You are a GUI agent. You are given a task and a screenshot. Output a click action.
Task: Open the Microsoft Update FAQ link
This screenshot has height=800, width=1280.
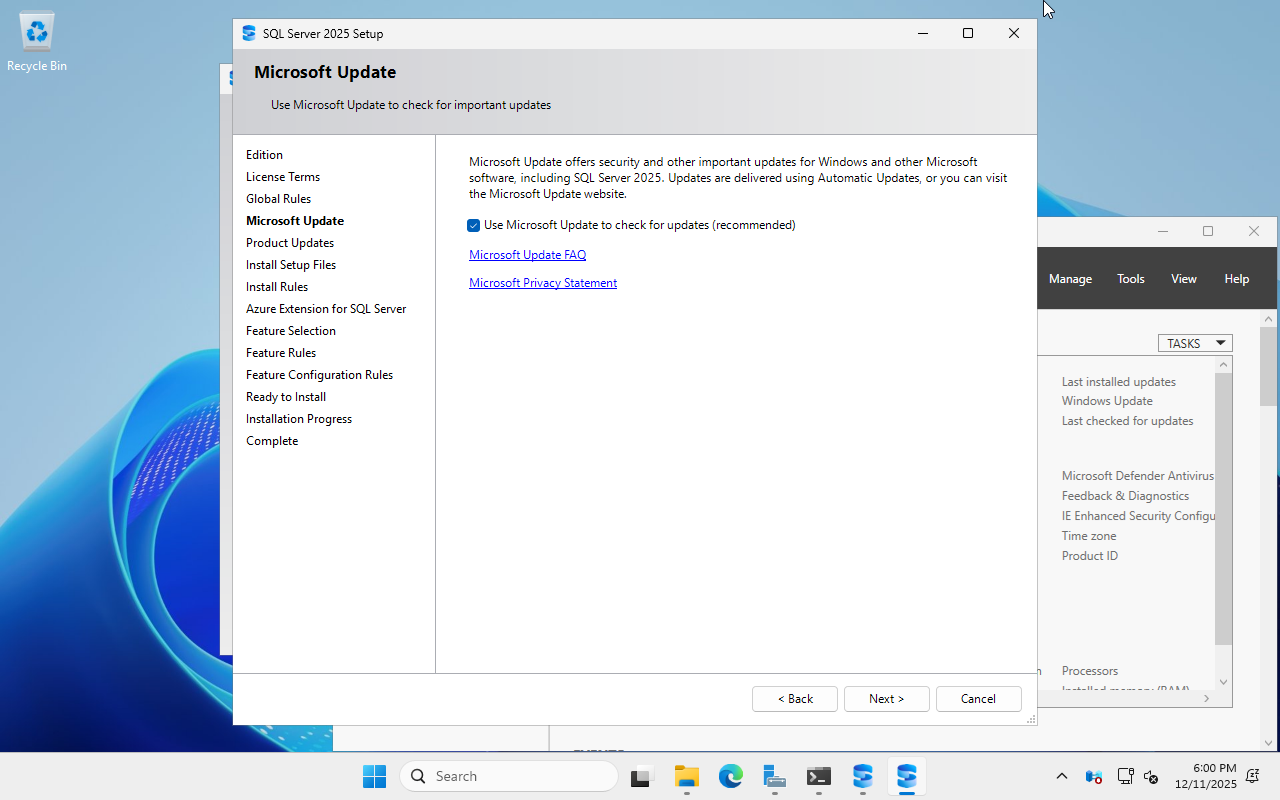click(527, 254)
